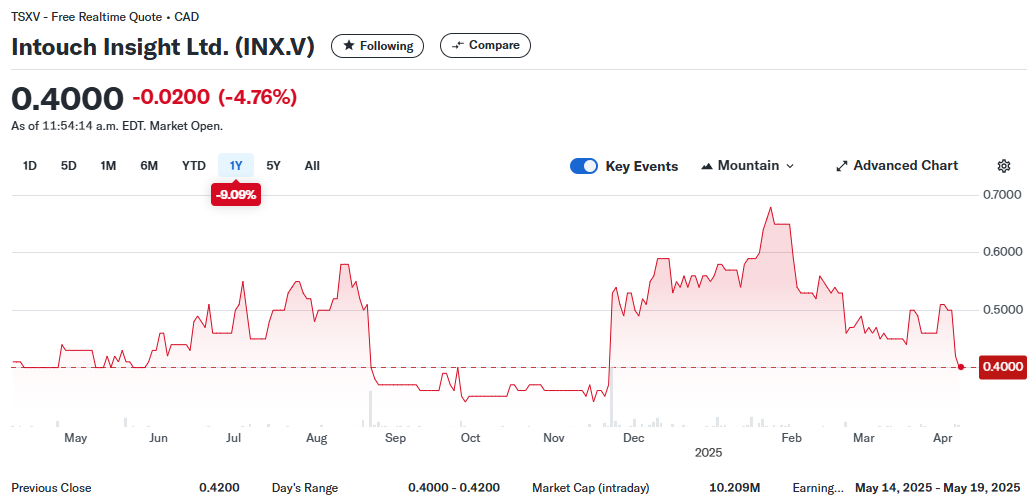Click the 2025 year axis label
This screenshot has width=1032, height=498.
coord(708,453)
